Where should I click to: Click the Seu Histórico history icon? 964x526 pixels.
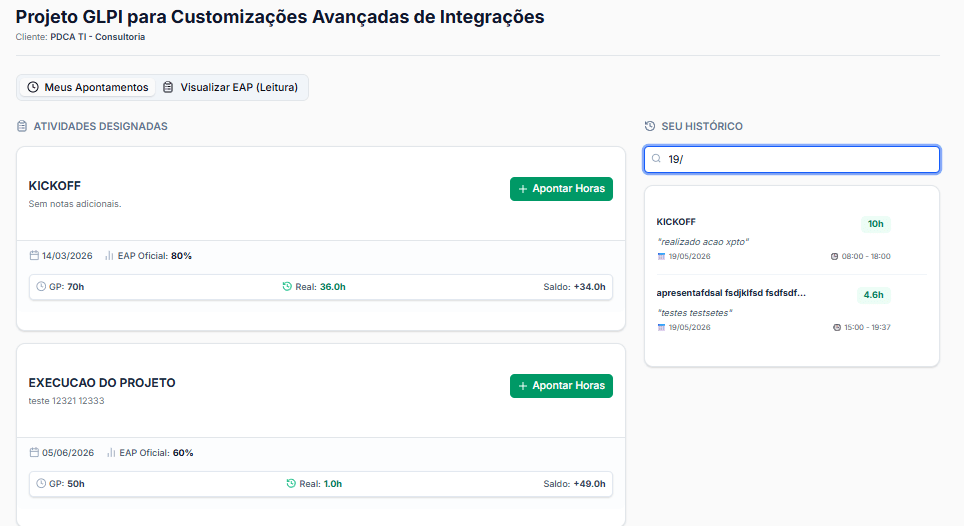[x=650, y=126]
